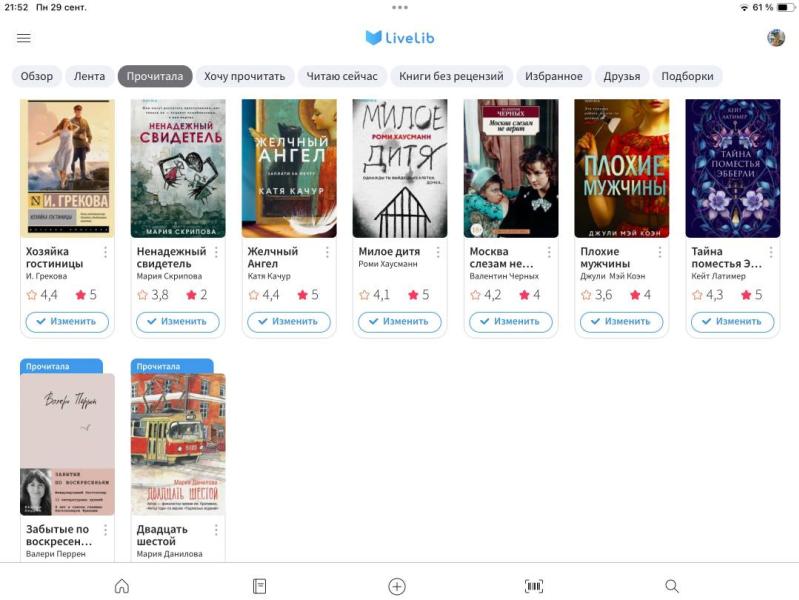Open the barcode scanner icon
799x600 pixels.
point(534,586)
